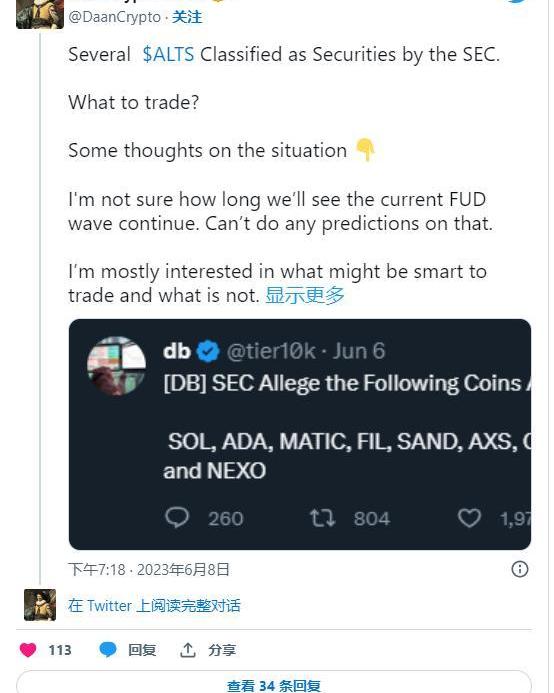Open the db profile picture in quoted tweet
This screenshot has height=693, width=554.
click(x=116, y=366)
